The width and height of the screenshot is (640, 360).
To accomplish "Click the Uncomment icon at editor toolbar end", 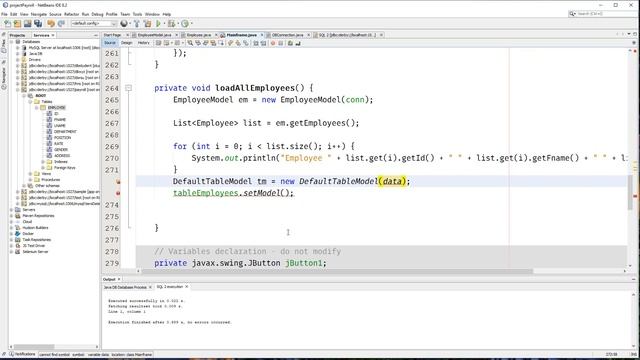I will 298,43.
